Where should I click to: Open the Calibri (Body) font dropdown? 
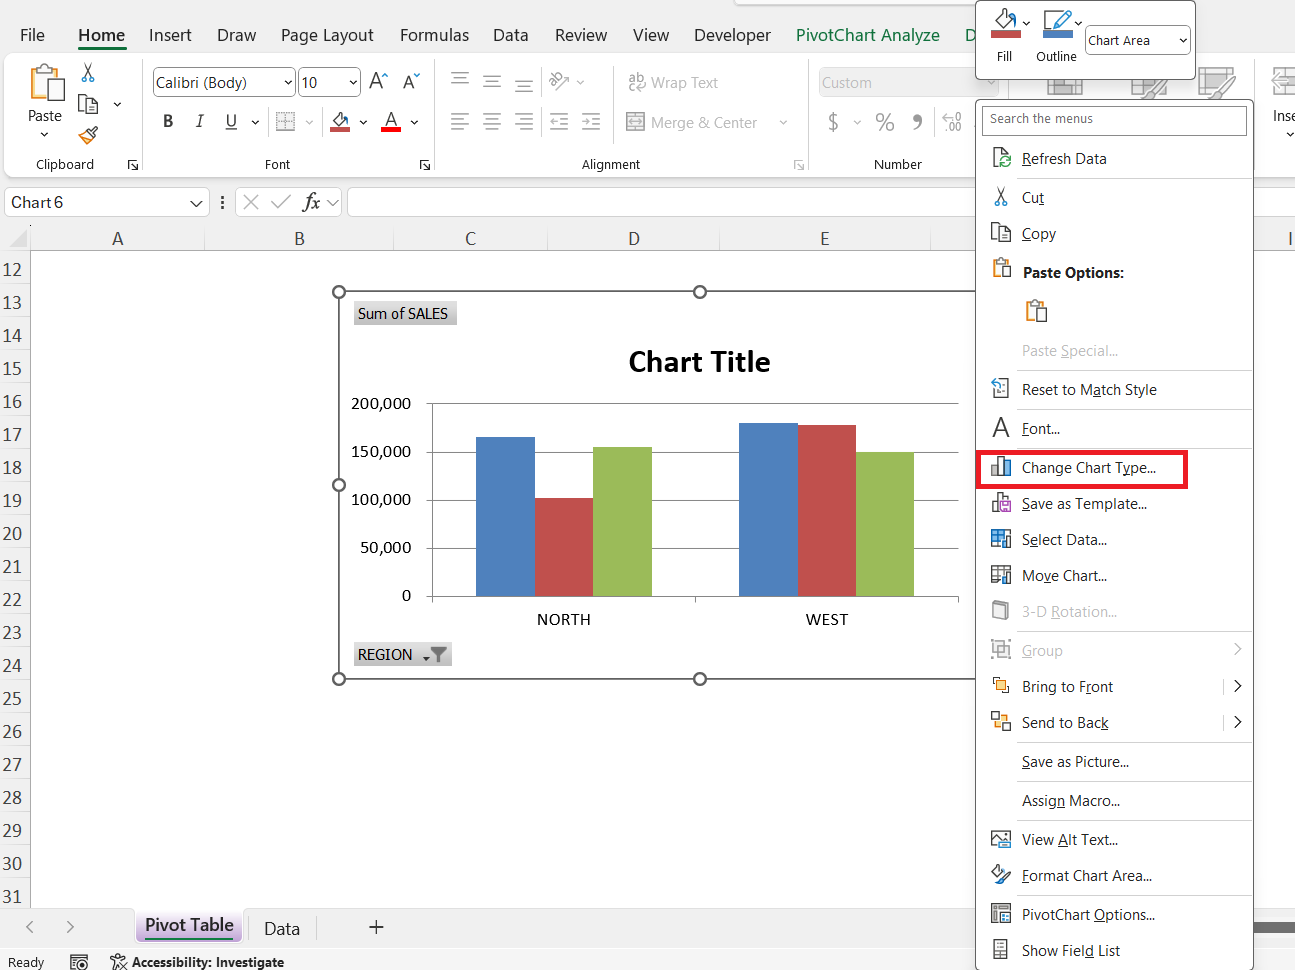pyautogui.click(x=288, y=83)
